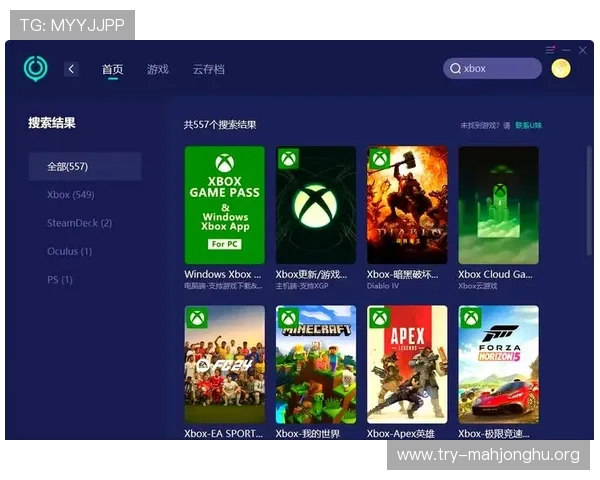
Task: Click the Xbox Cloud Ga... title
Action: (x=495, y=274)
